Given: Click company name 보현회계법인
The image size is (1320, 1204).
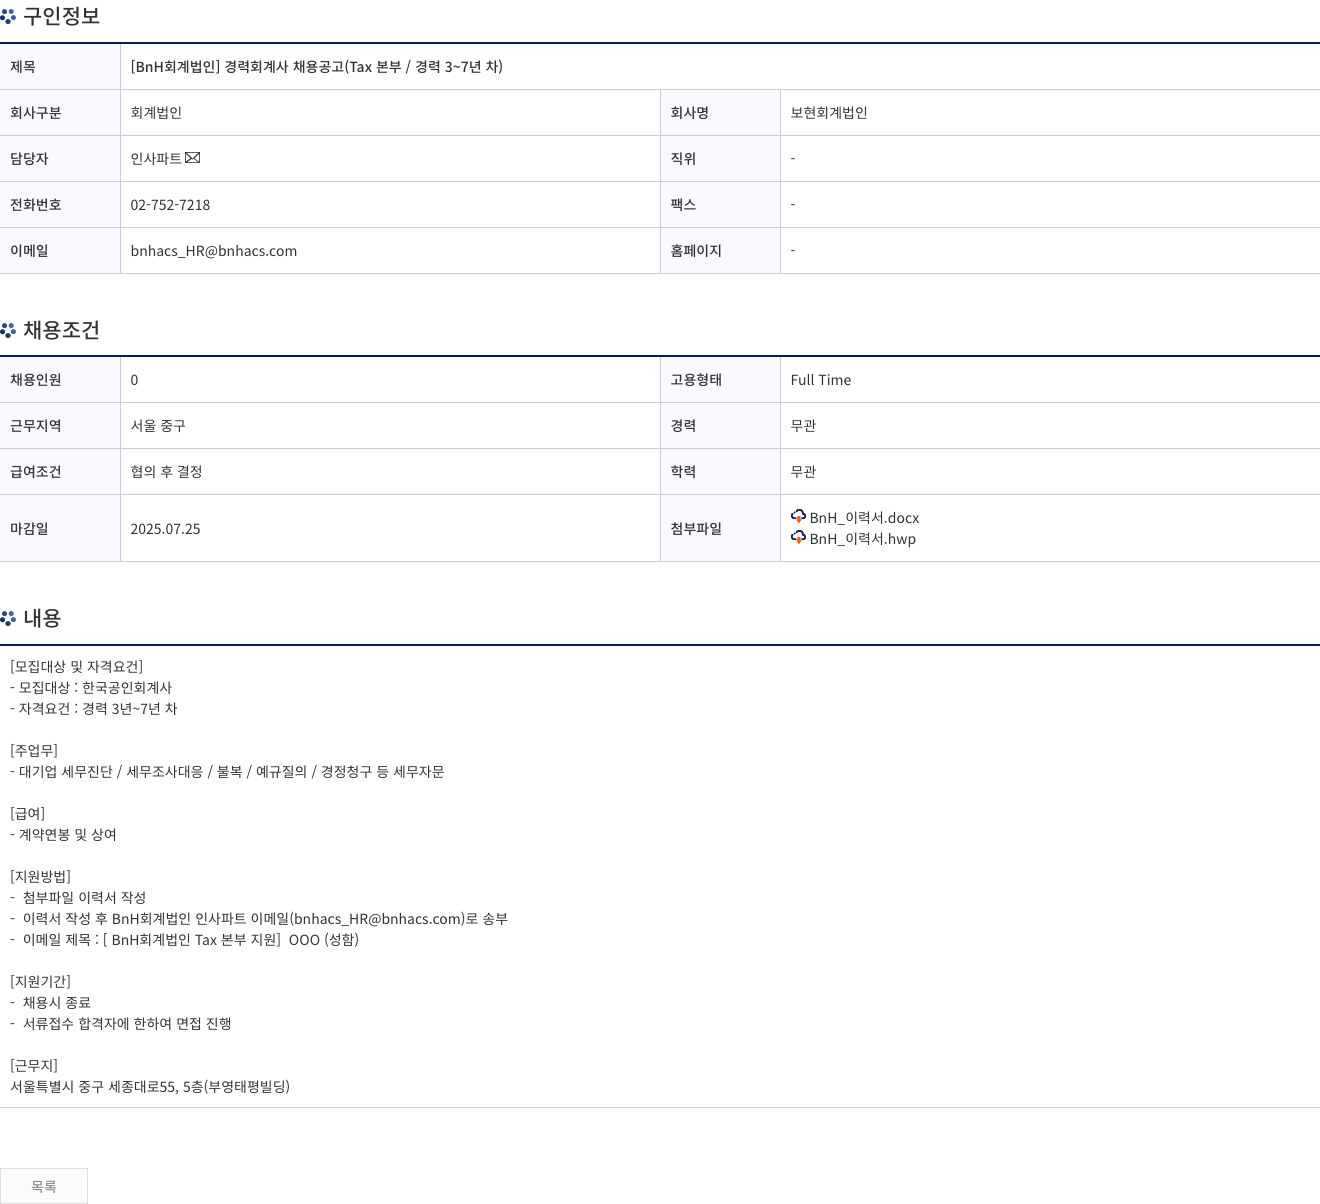Looking at the screenshot, I should 829,113.
